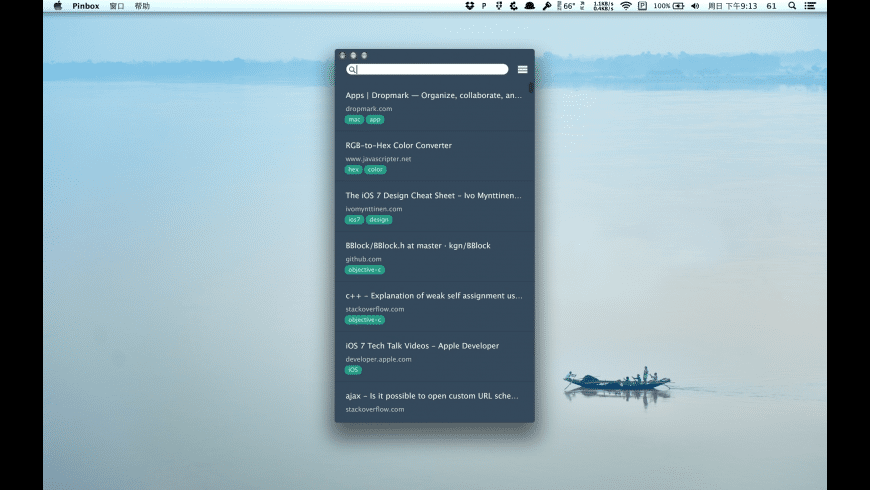Click developer.apple.com domain text

(378, 359)
